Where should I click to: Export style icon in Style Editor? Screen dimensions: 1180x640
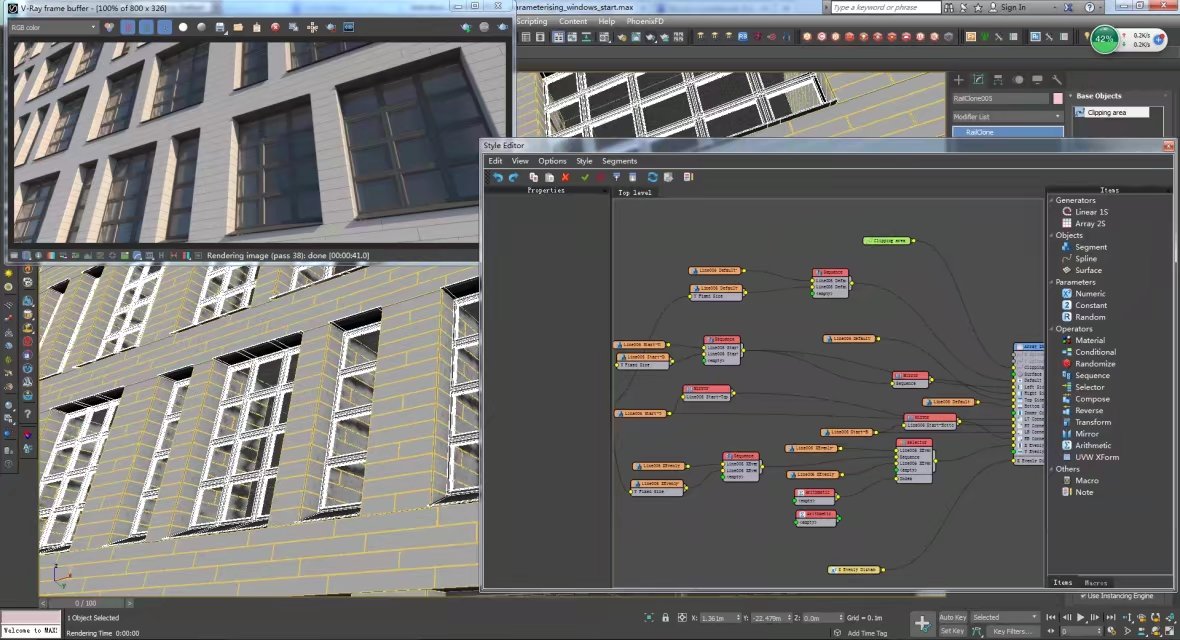pos(668,177)
